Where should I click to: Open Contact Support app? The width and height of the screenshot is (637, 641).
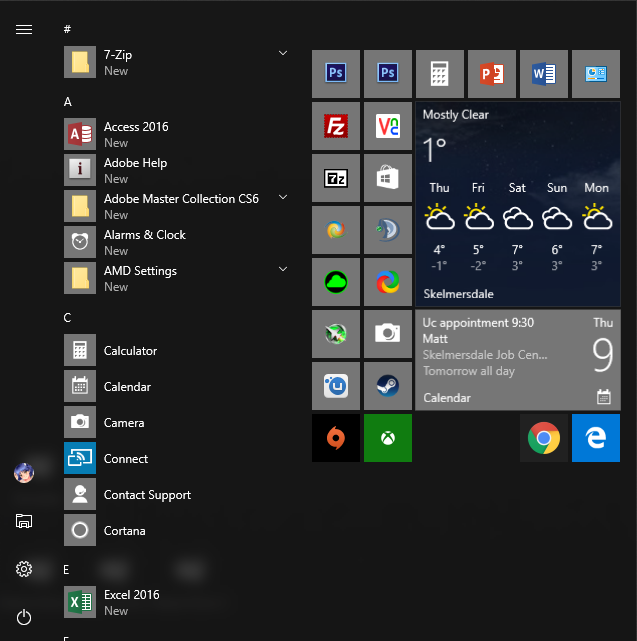[x=176, y=494]
